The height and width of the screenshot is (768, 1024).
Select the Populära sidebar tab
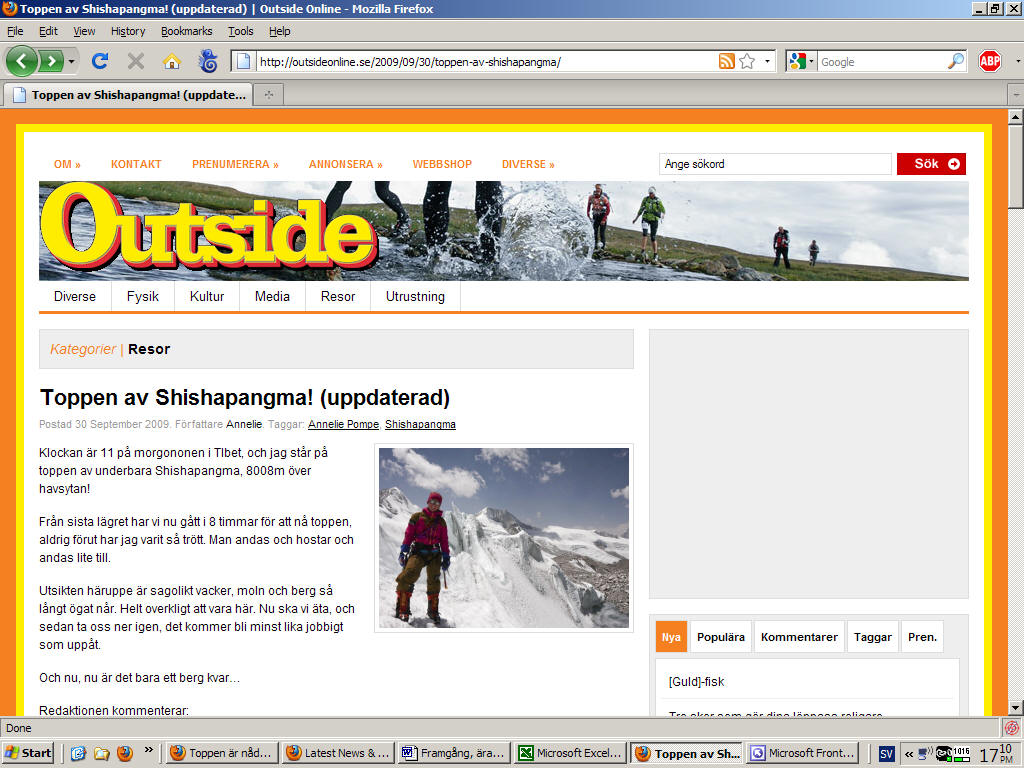(721, 637)
